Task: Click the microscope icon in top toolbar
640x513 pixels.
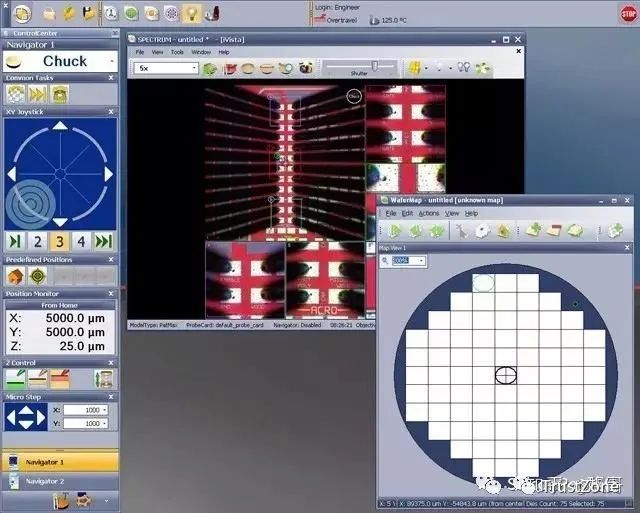Action: (x=212, y=13)
